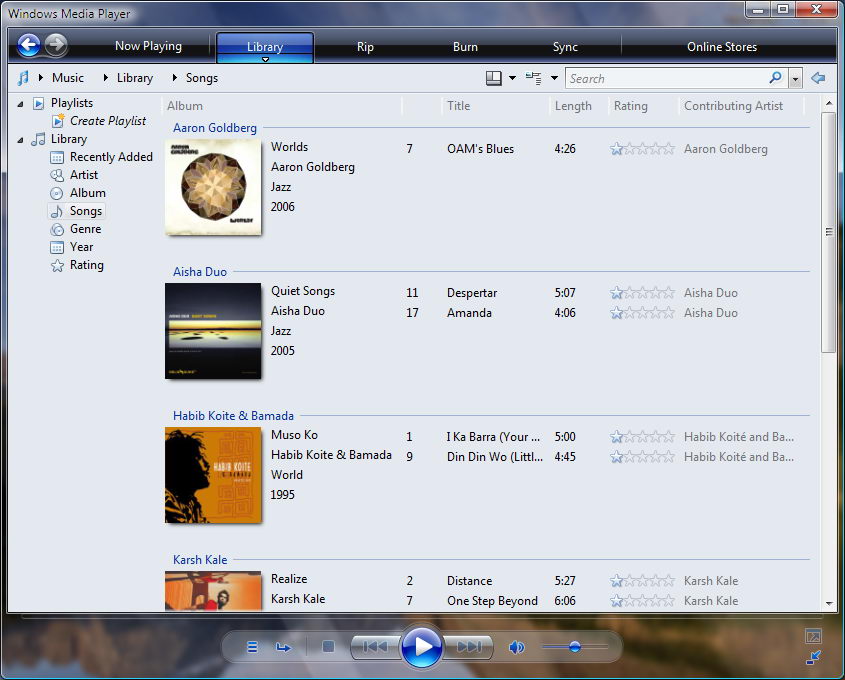The width and height of the screenshot is (845, 680).
Task: Mute the volume speaker
Action: [516, 647]
